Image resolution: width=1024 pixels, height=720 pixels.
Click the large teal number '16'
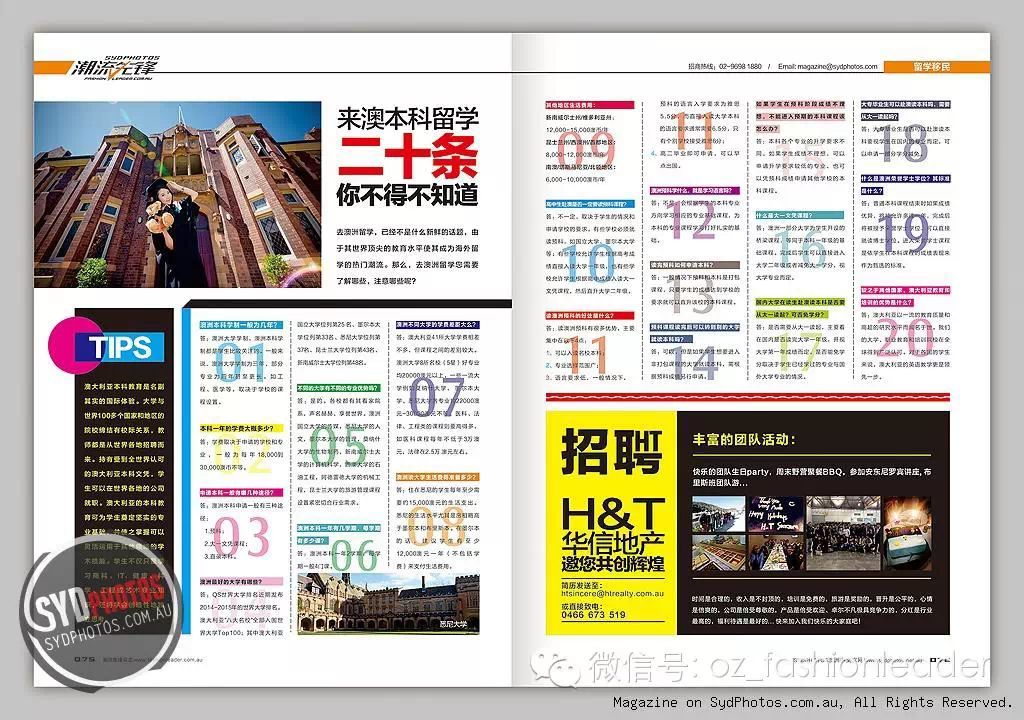(801, 247)
